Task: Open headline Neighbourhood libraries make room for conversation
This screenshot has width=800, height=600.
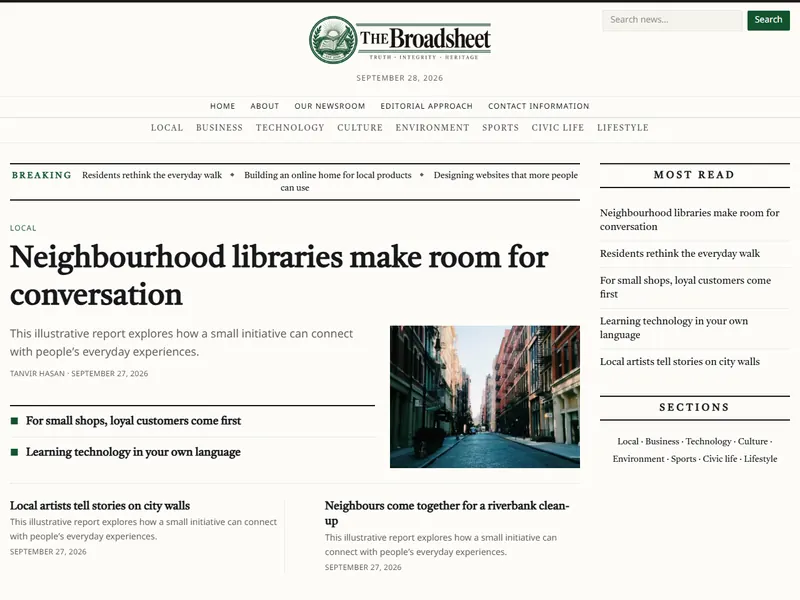Action: tap(279, 276)
